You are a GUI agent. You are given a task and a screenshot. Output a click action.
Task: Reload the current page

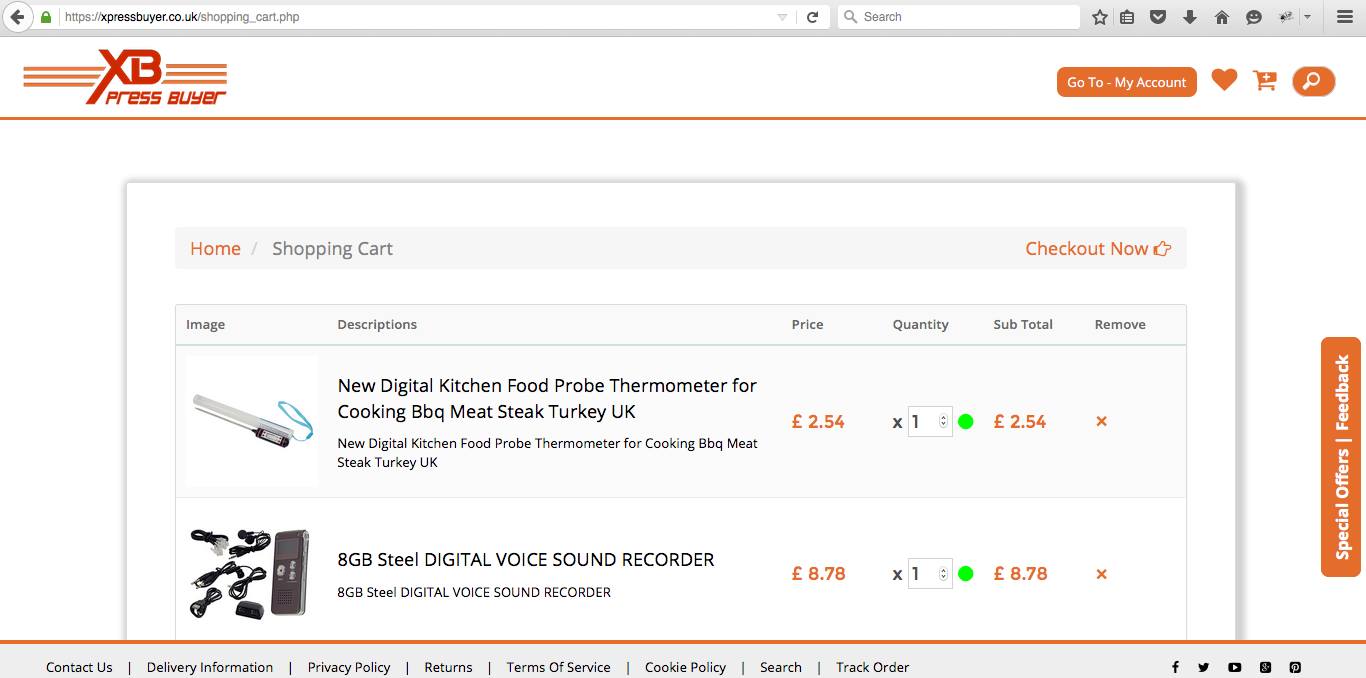[x=813, y=17]
